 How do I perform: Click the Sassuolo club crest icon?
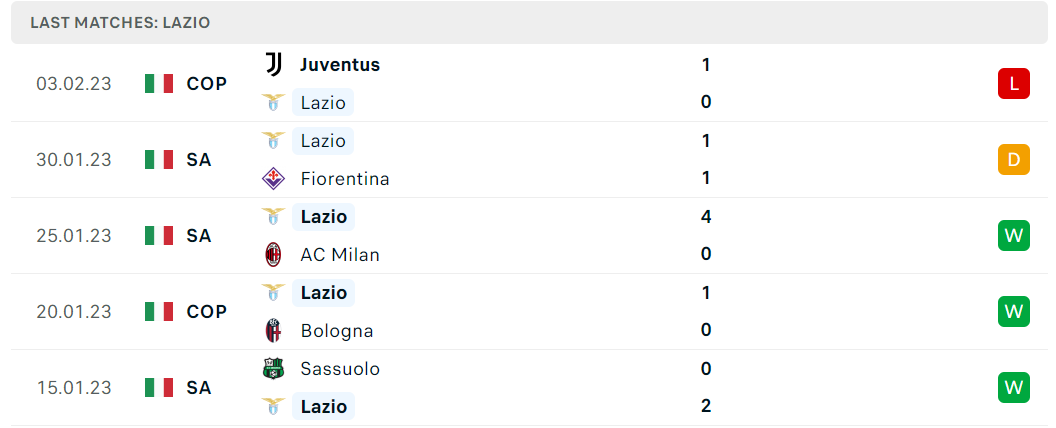(273, 368)
